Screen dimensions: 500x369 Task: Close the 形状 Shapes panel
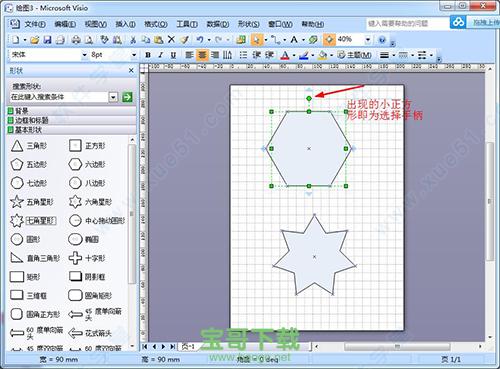pos(131,70)
